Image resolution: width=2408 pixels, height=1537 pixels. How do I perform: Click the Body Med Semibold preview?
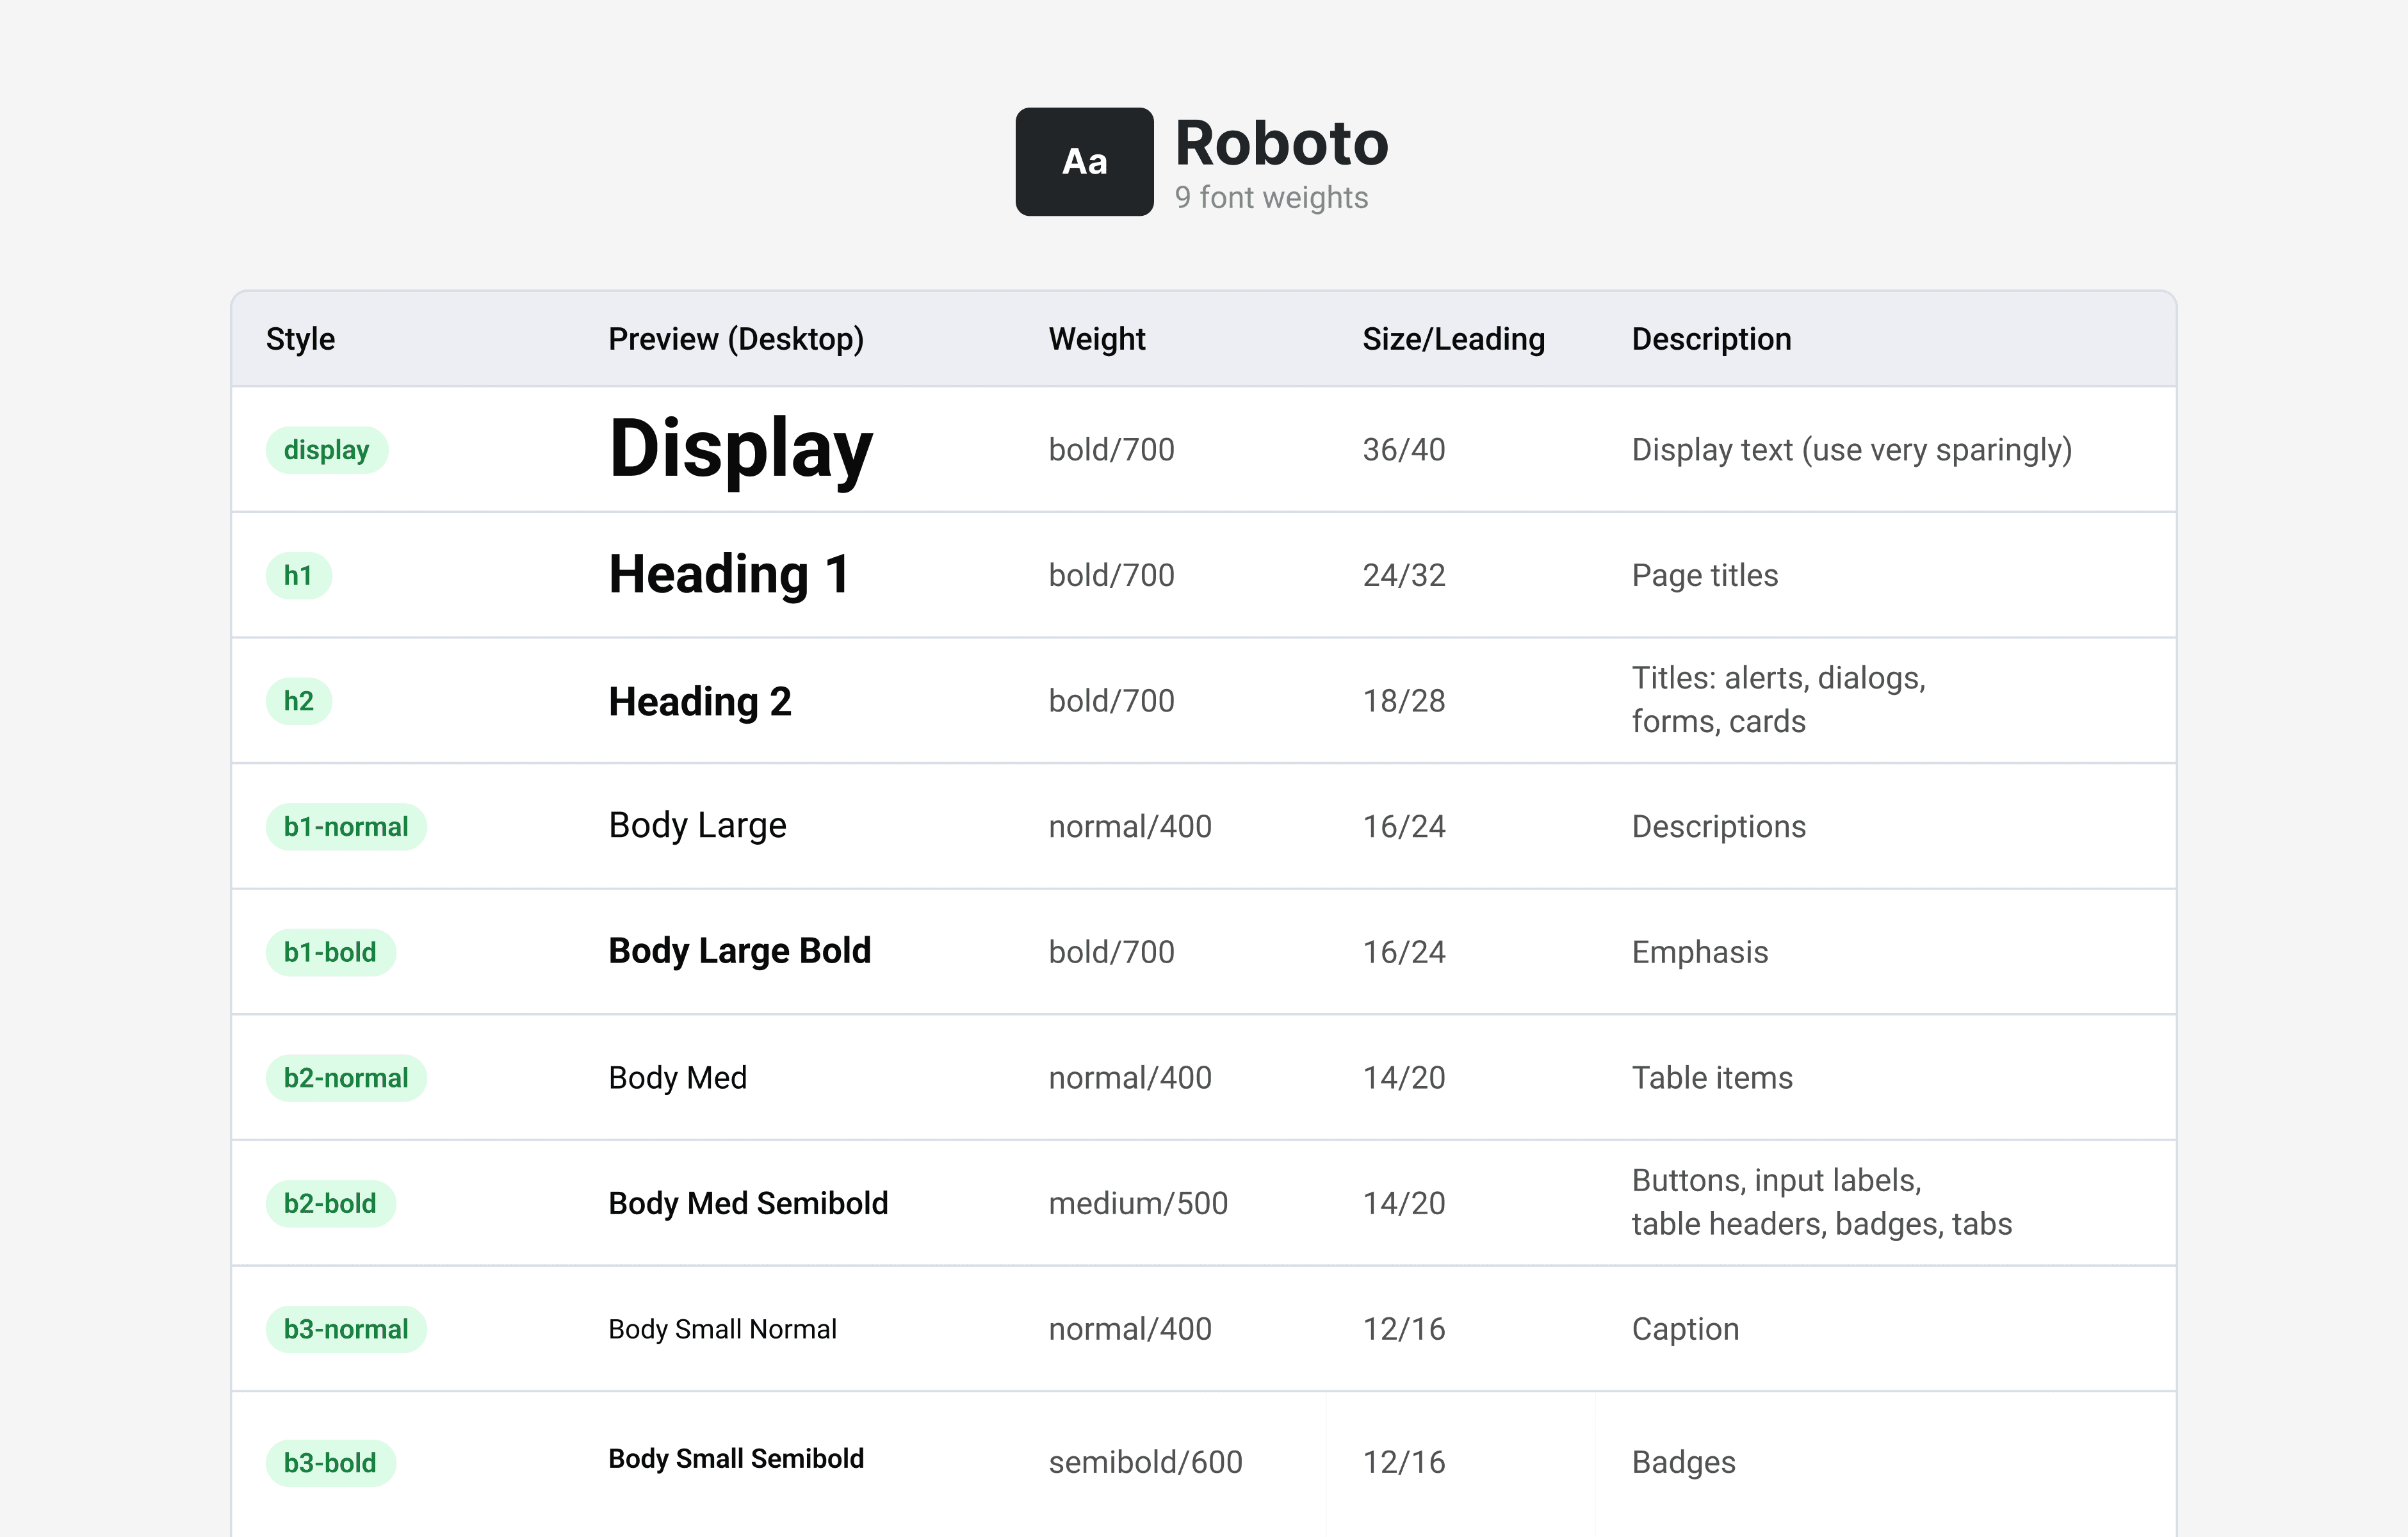coord(748,1203)
